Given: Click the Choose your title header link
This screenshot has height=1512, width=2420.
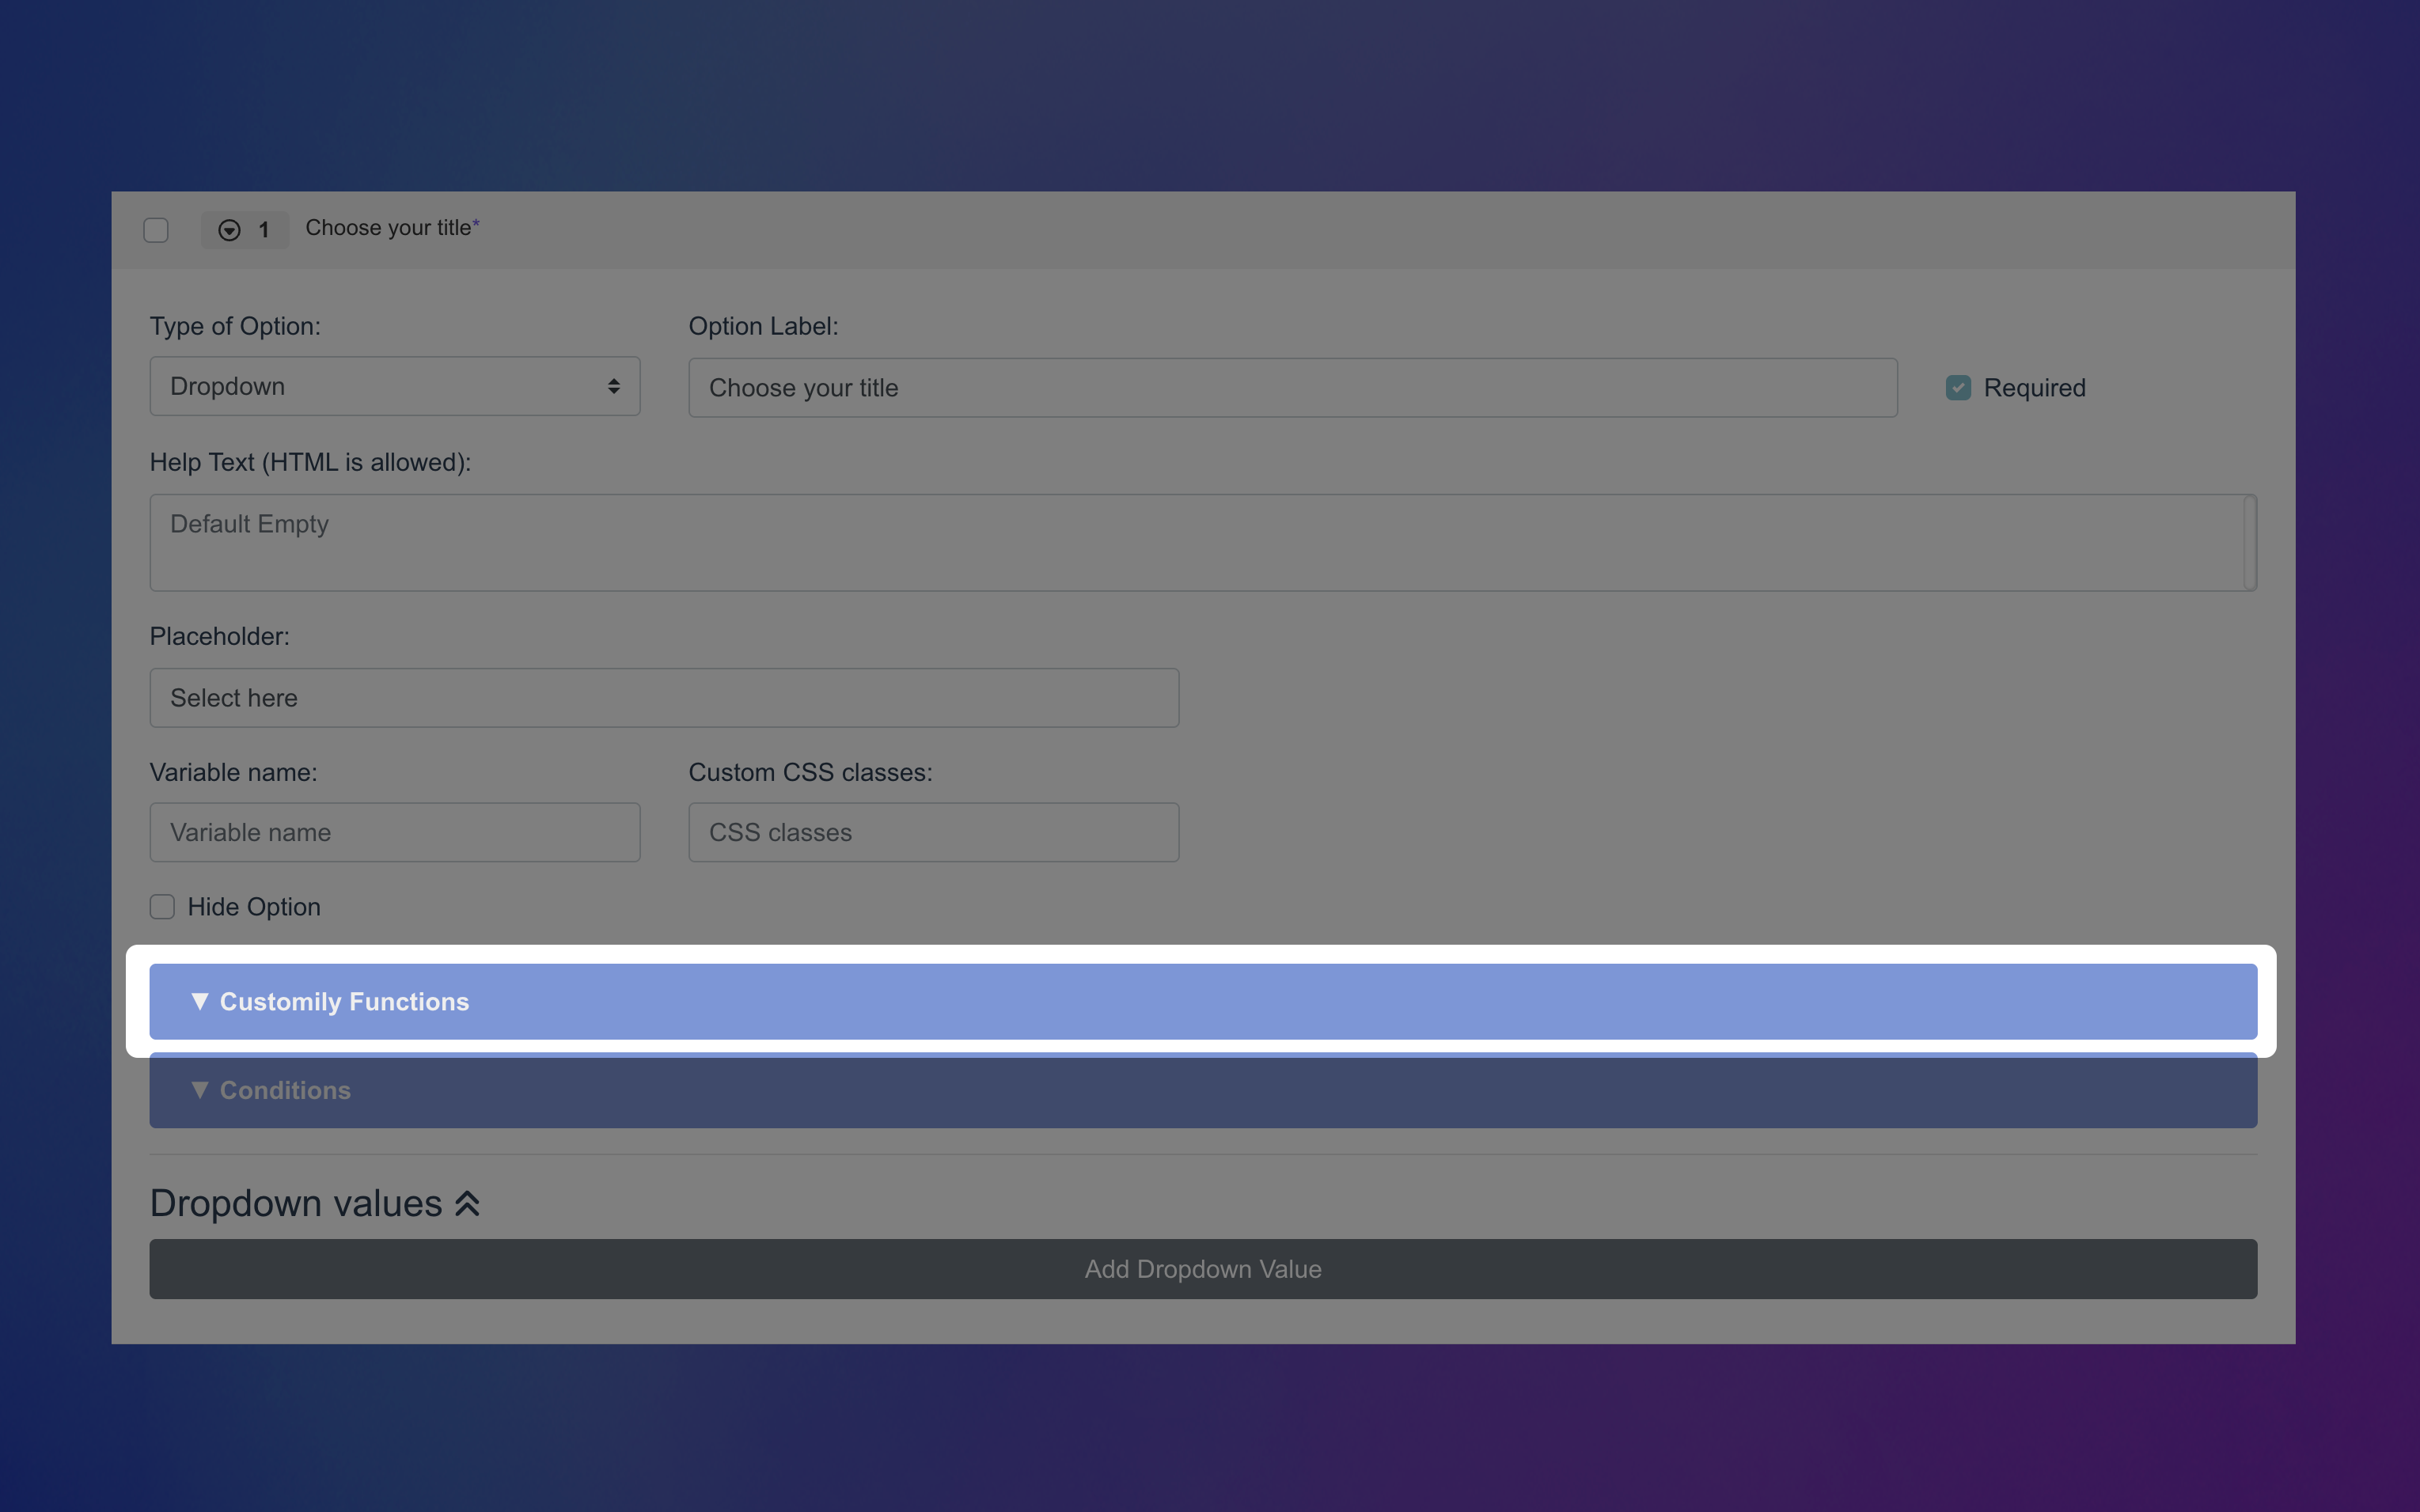Looking at the screenshot, I should (390, 228).
